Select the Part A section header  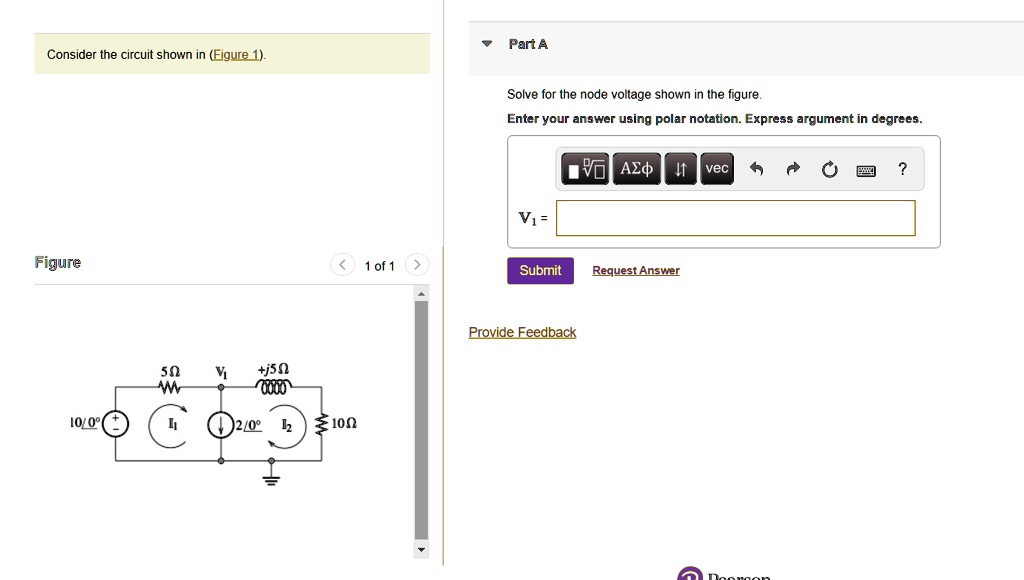[x=528, y=43]
